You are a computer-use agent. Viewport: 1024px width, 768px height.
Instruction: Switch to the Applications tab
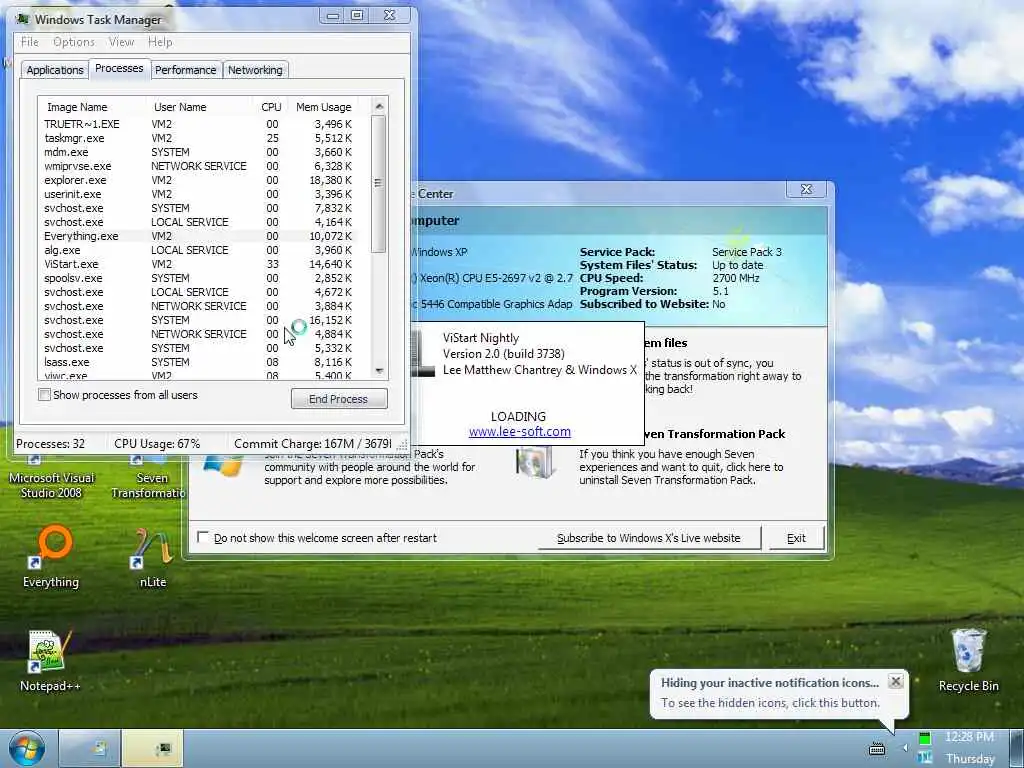pyautogui.click(x=55, y=70)
